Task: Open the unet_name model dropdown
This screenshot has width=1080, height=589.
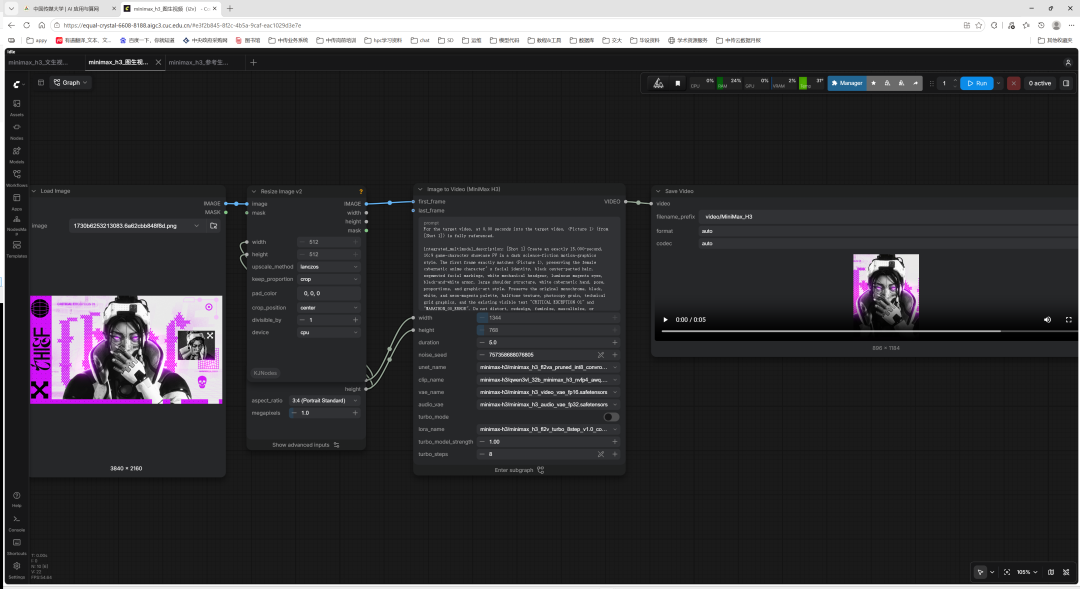Action: (x=548, y=367)
